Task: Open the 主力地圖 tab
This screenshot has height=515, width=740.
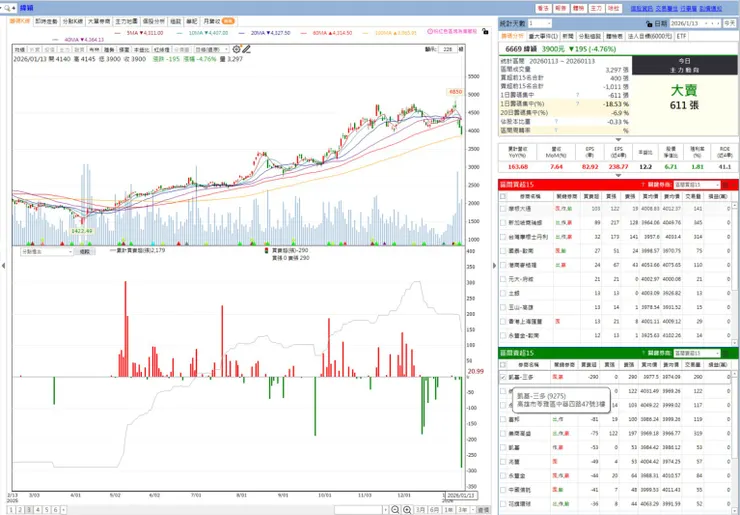Action: 126,21
